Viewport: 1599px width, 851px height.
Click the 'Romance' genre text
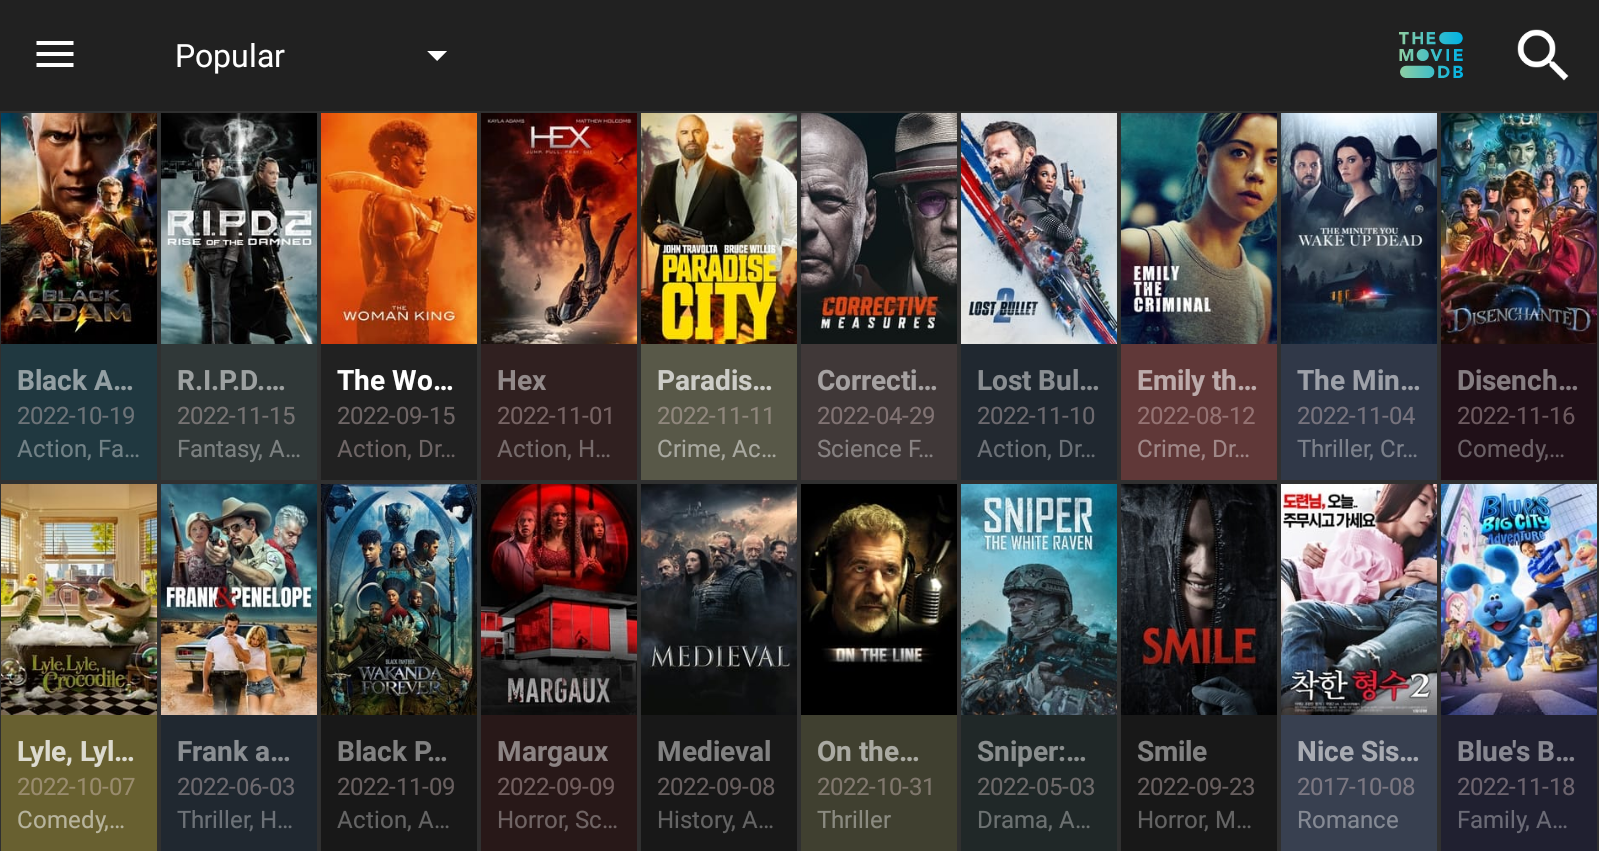(1348, 820)
